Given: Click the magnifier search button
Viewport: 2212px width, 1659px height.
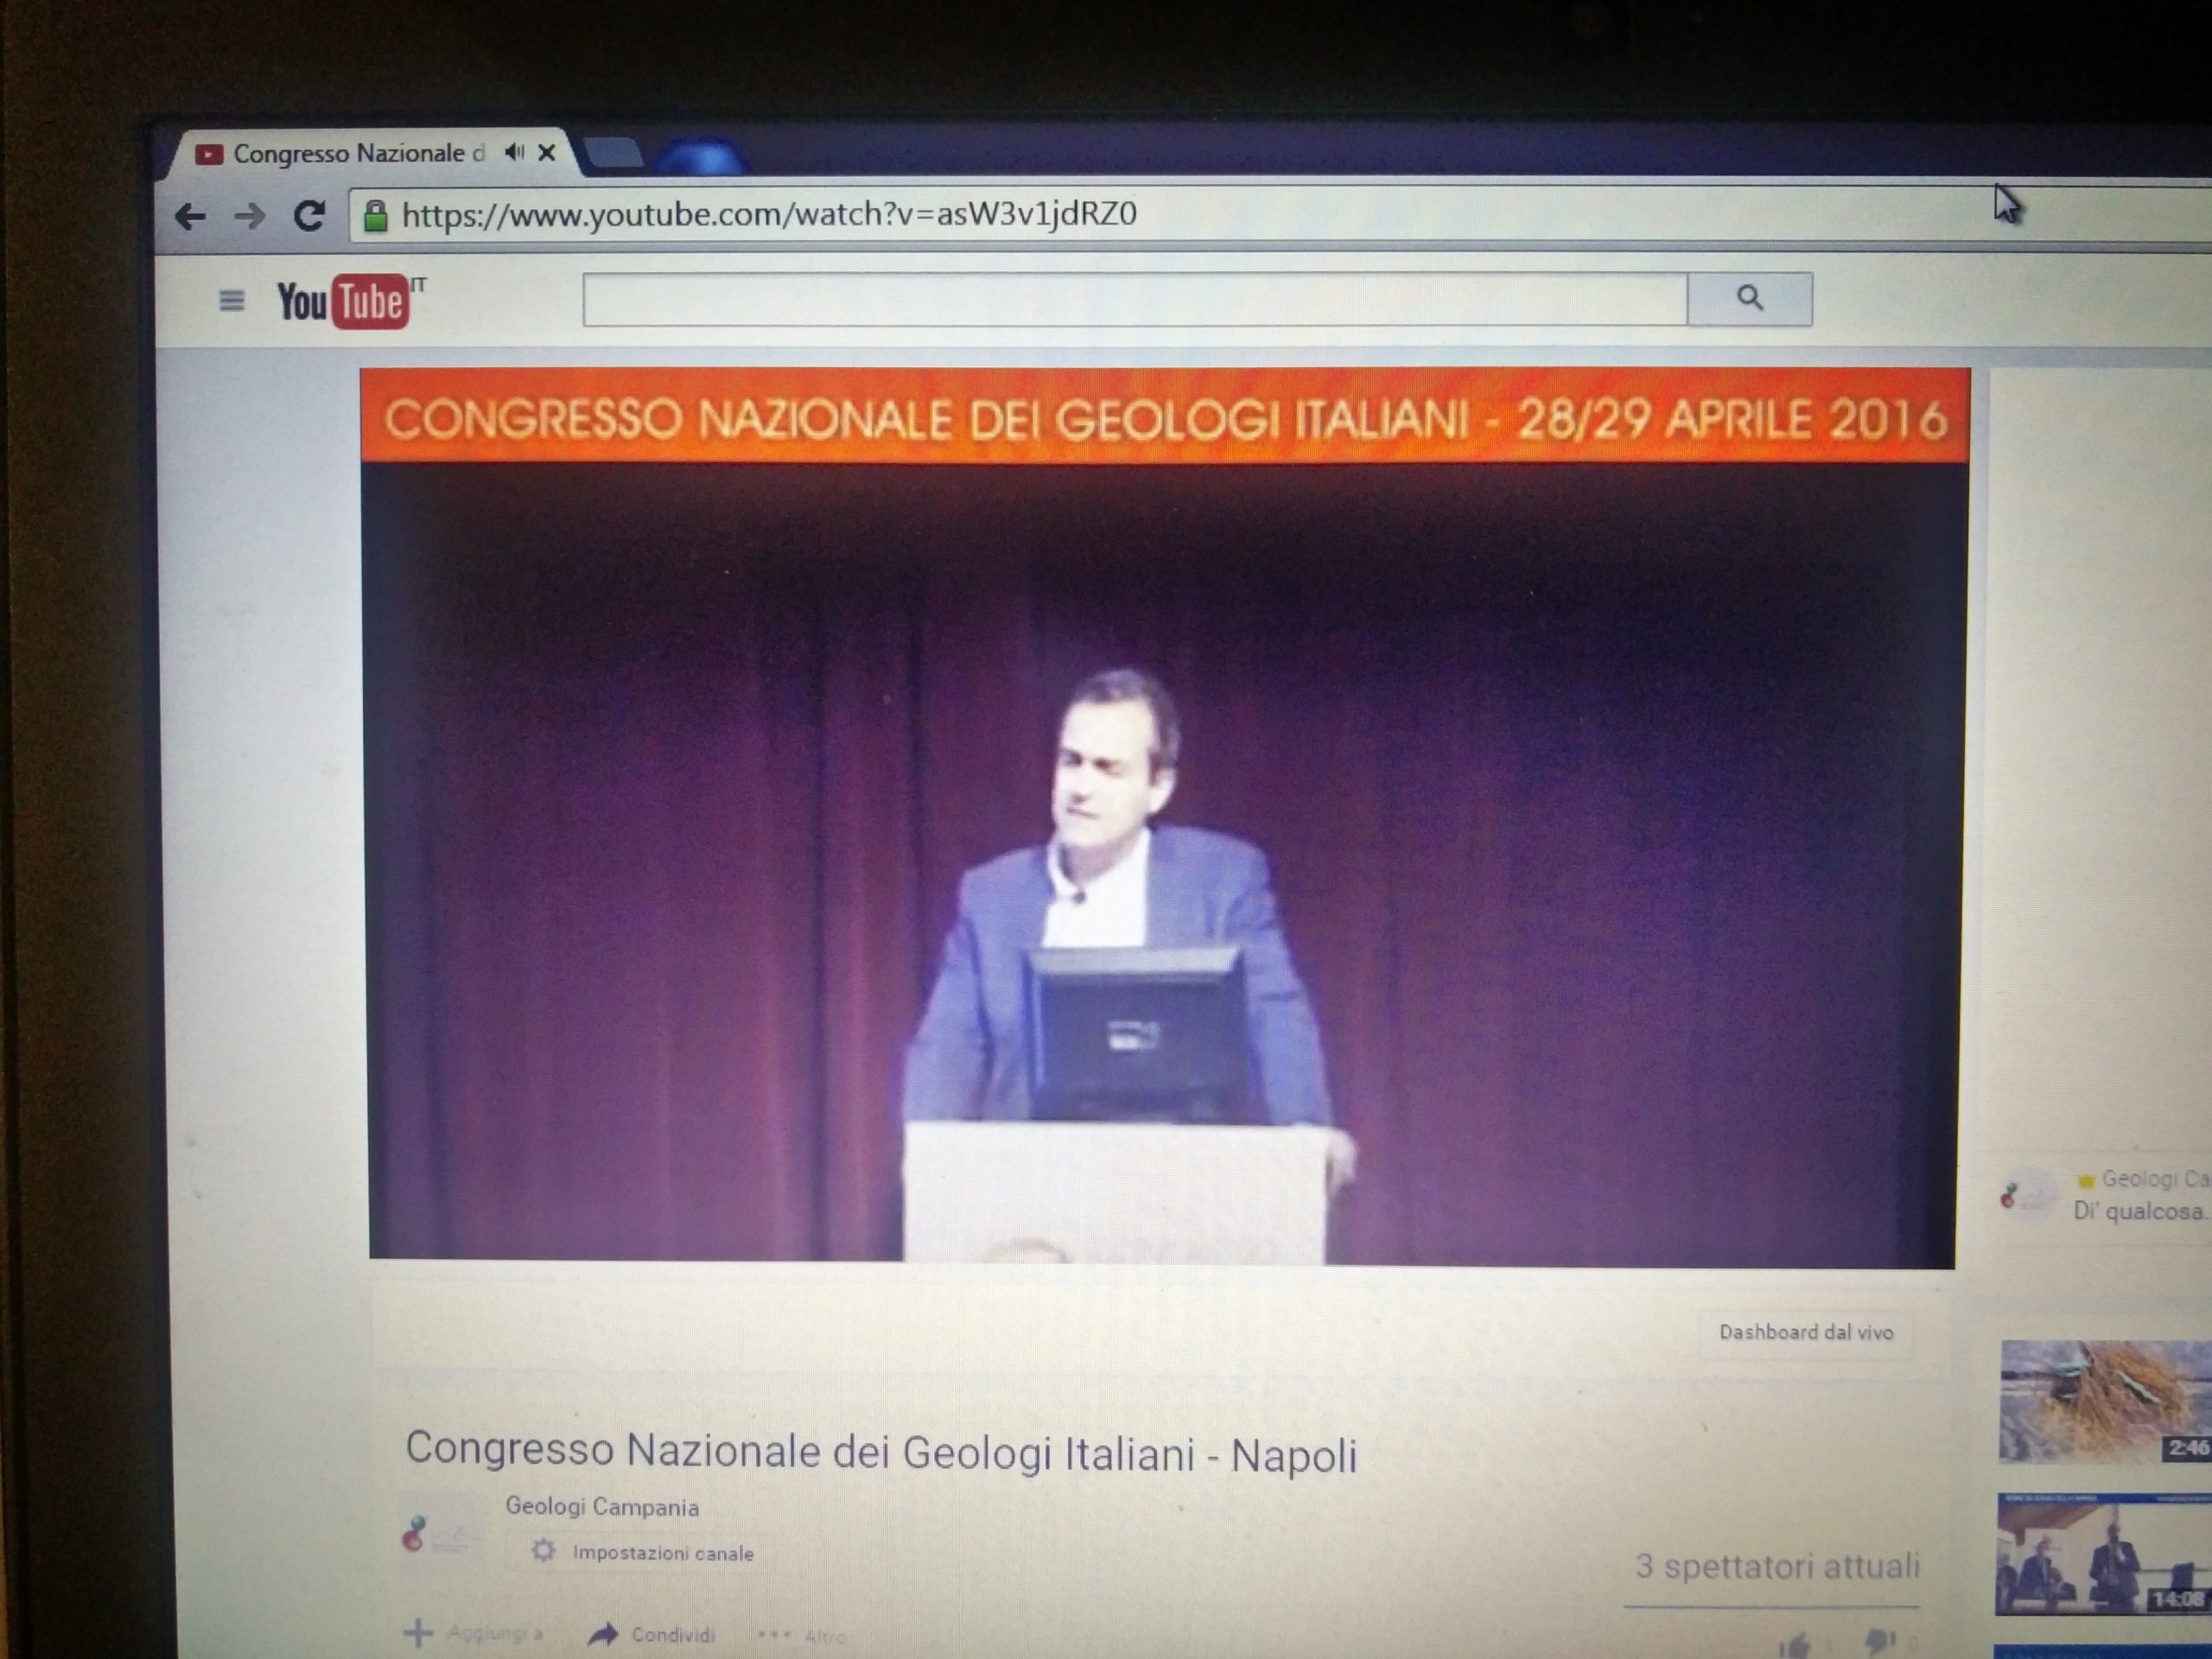Looking at the screenshot, I should (x=1749, y=298).
